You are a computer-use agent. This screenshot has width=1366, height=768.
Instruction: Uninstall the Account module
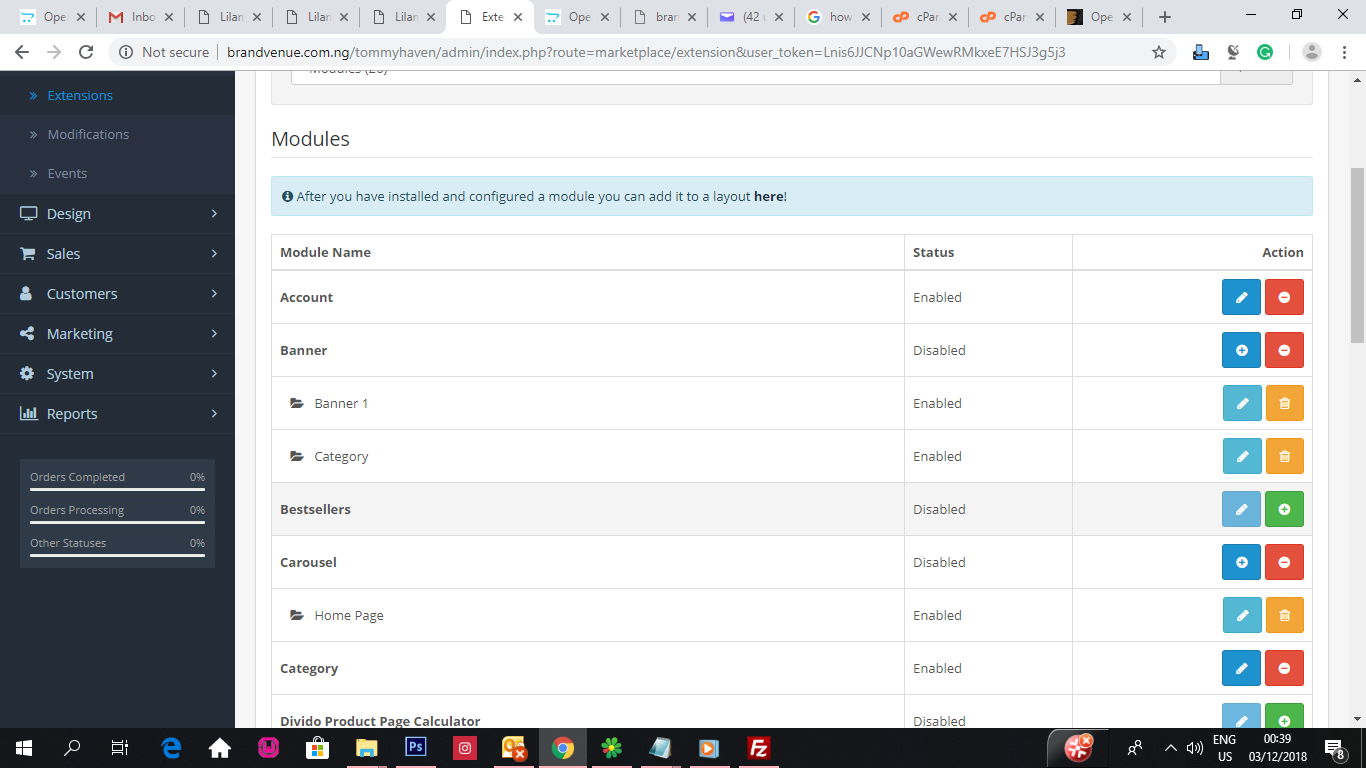coord(1284,297)
